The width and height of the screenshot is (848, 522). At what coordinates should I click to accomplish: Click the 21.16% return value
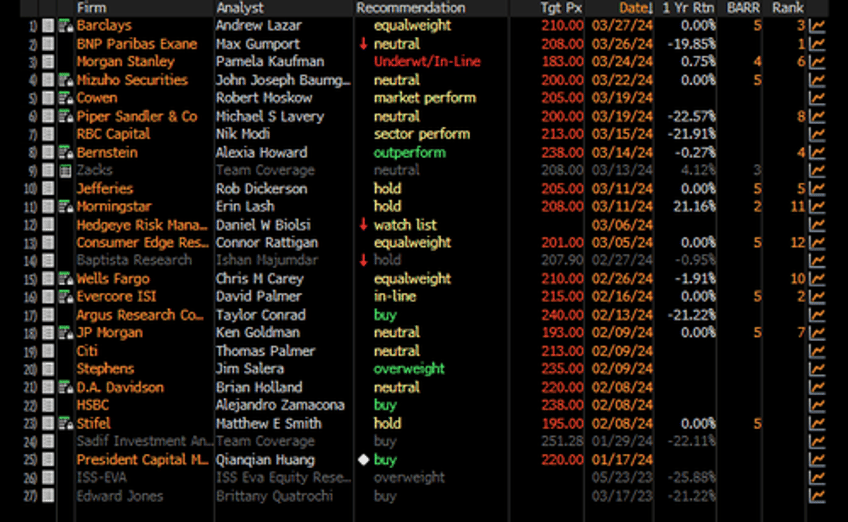click(694, 207)
